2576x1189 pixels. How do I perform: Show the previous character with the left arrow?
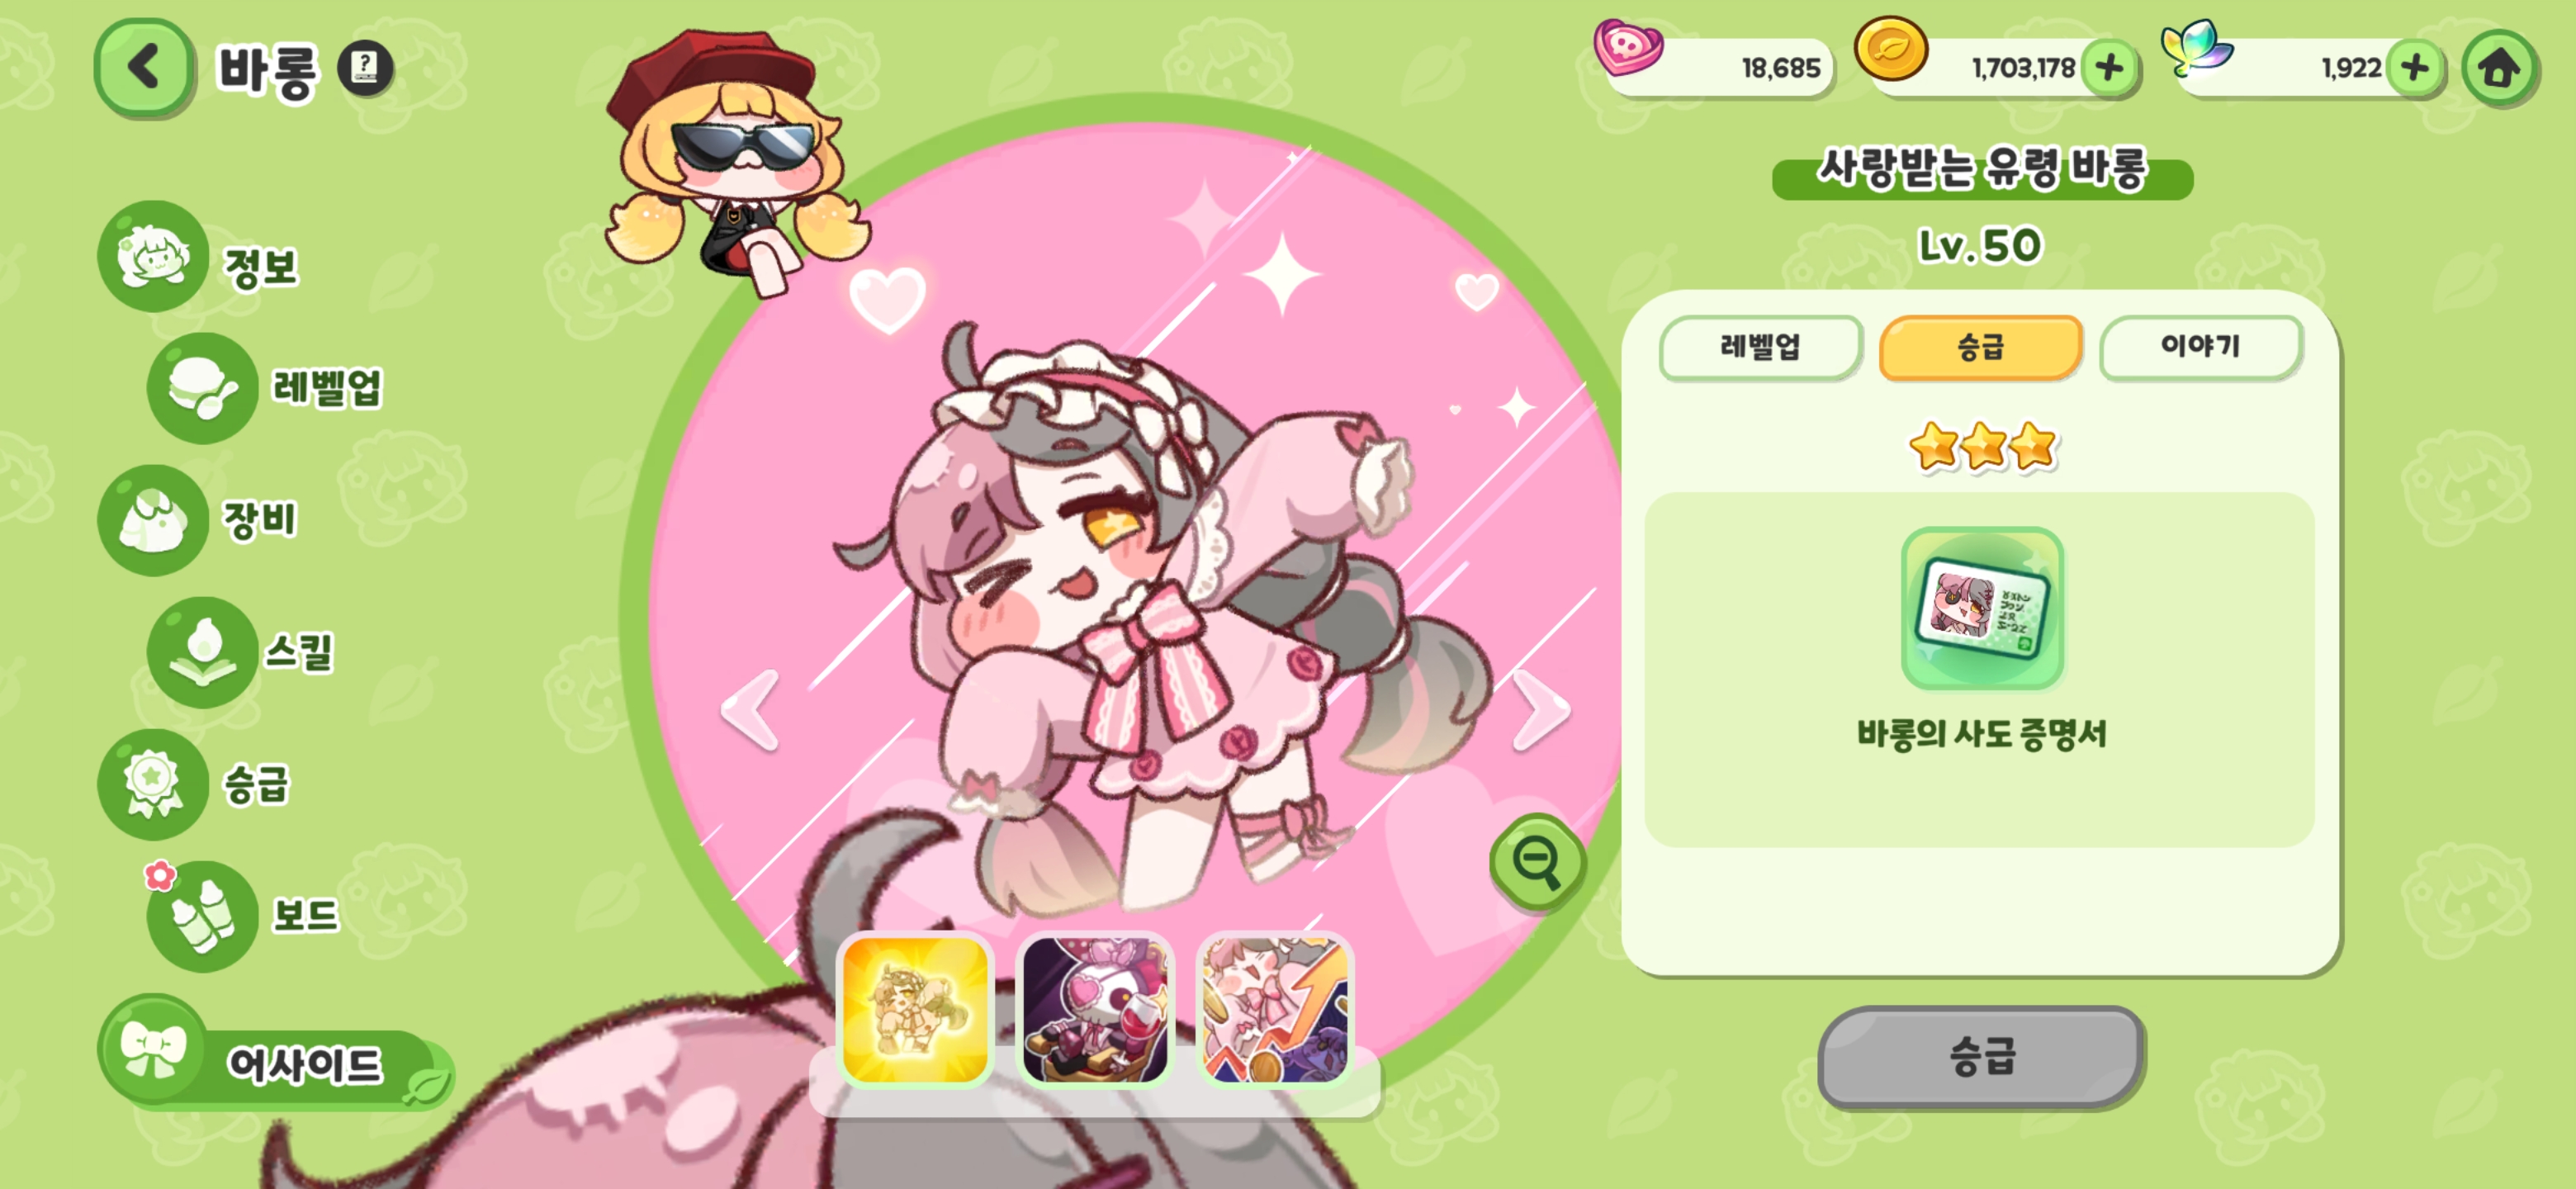751,709
